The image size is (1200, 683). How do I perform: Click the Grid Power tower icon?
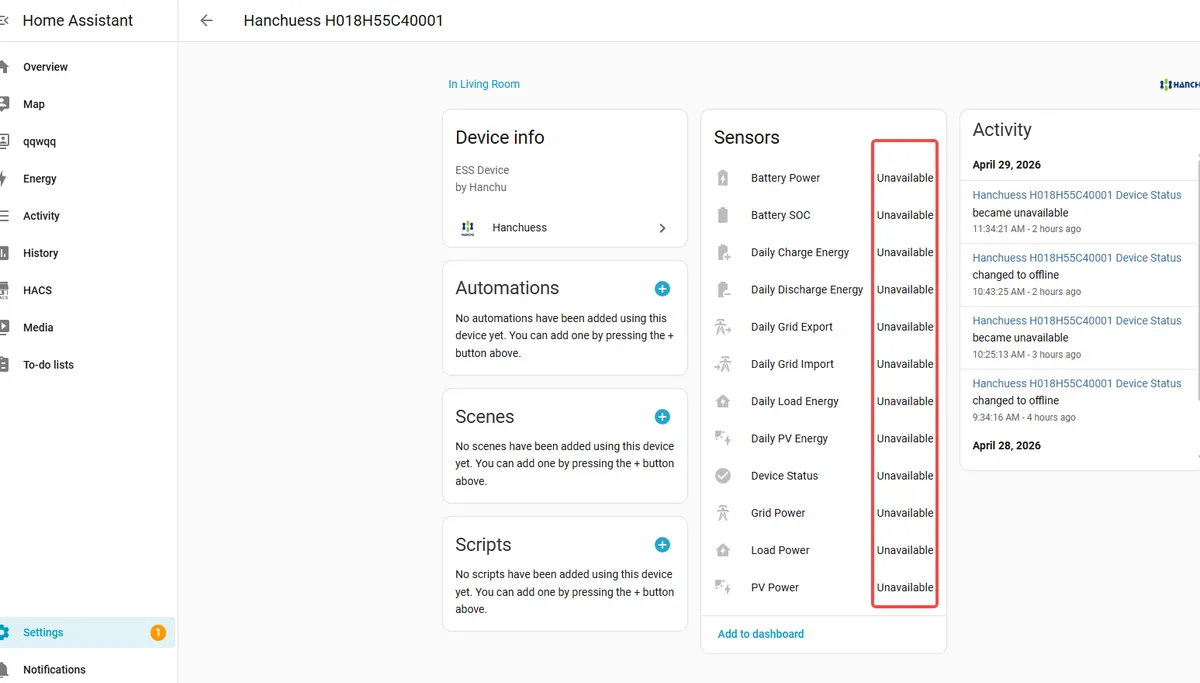(723, 513)
